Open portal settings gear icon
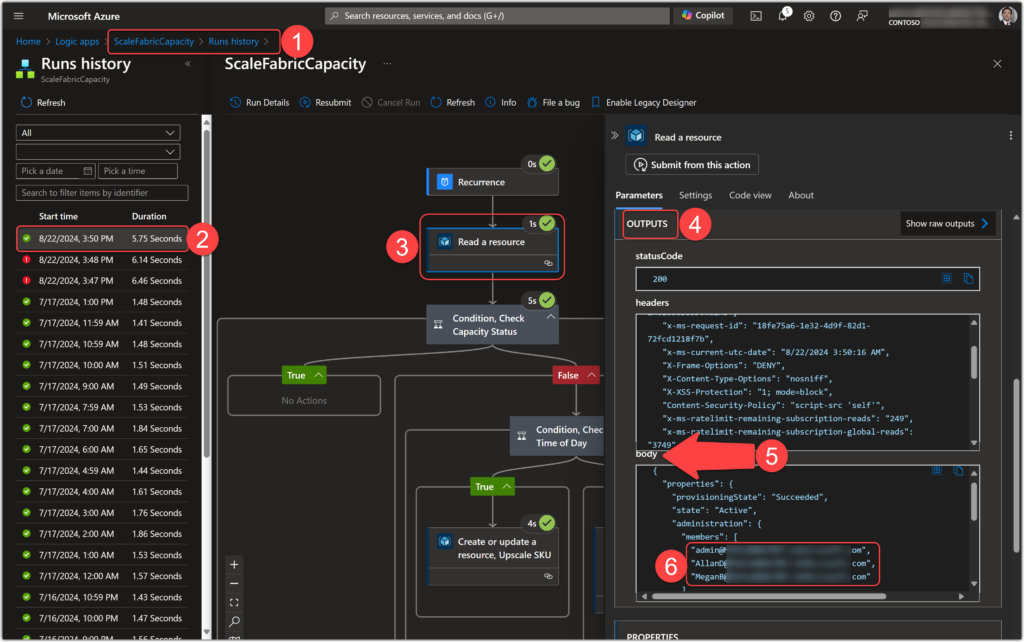Screen dimensions: 1024x642 (808, 16)
